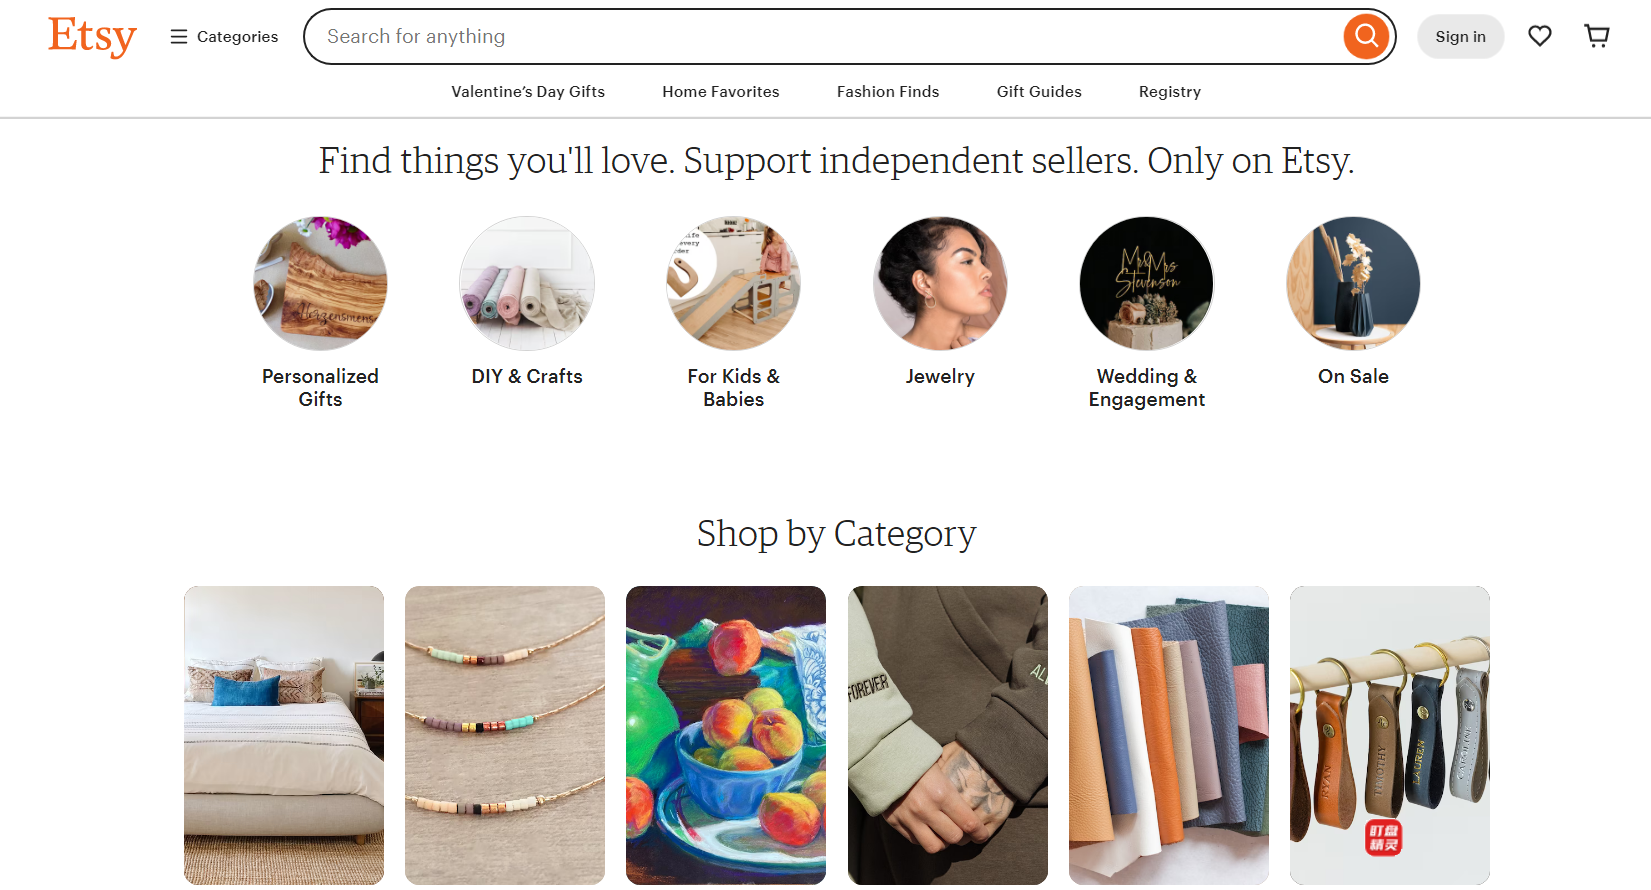Viewport: 1651px width, 890px height.
Task: Open Valentine's Day Gifts menu item
Action: 528,92
